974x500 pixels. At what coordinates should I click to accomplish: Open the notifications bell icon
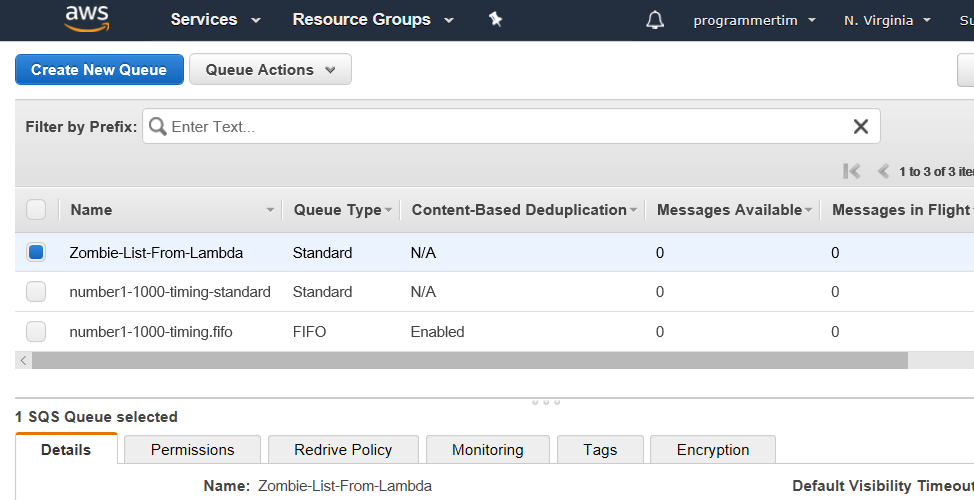(655, 20)
